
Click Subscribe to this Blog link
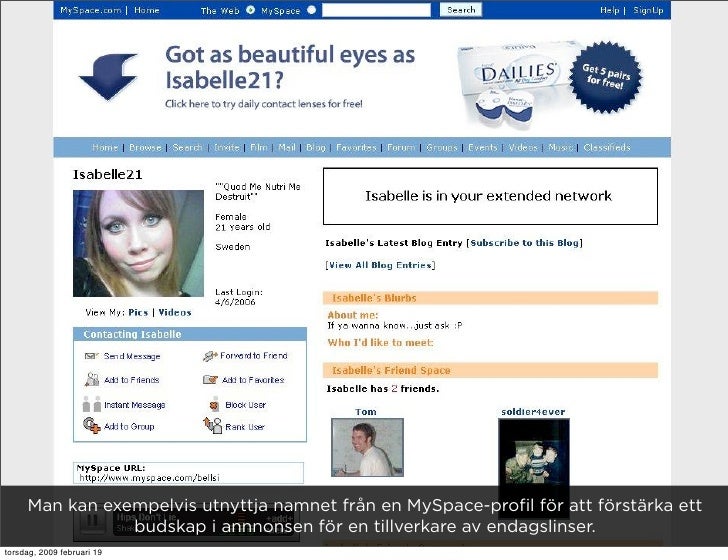point(524,243)
